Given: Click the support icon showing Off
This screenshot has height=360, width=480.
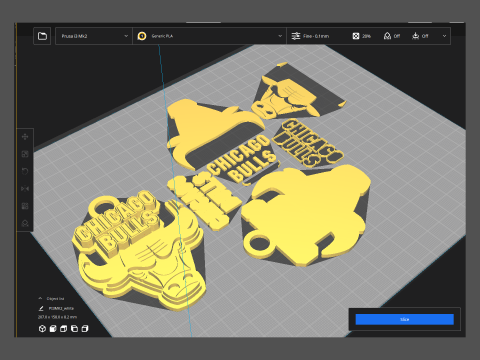Looking at the screenshot, I should [x=387, y=36].
